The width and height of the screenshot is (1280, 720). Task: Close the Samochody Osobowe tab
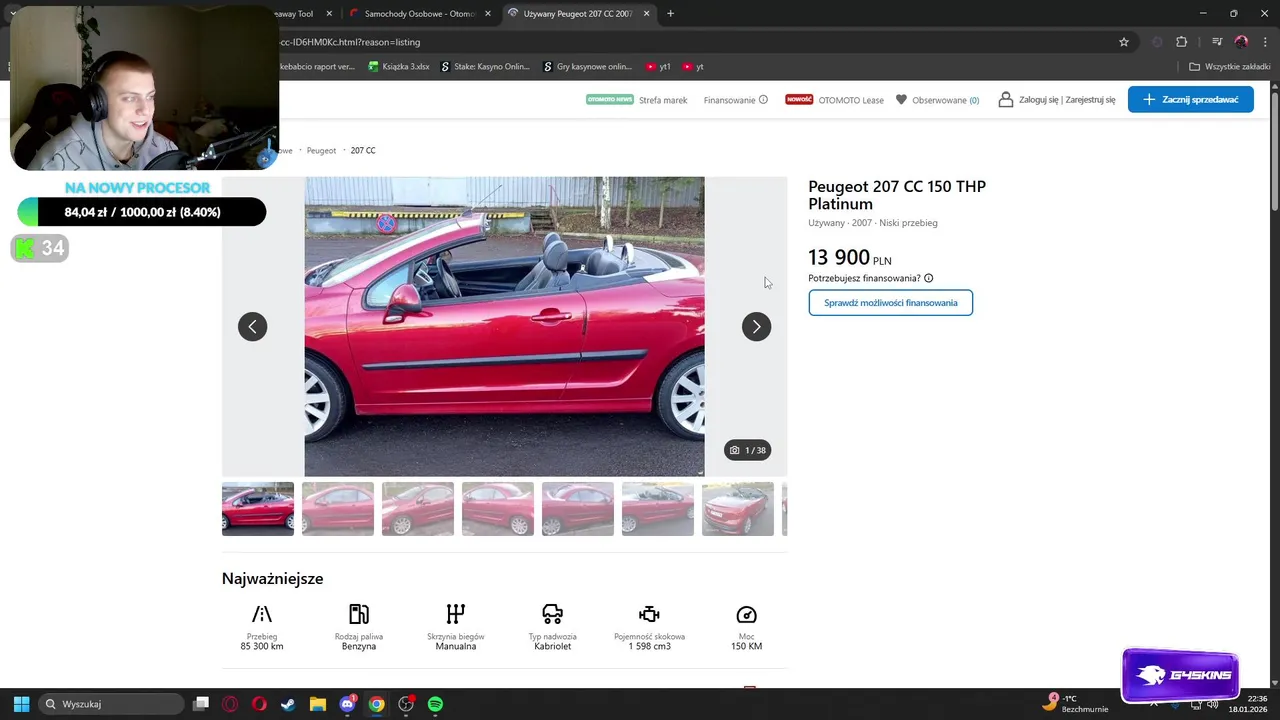point(488,14)
